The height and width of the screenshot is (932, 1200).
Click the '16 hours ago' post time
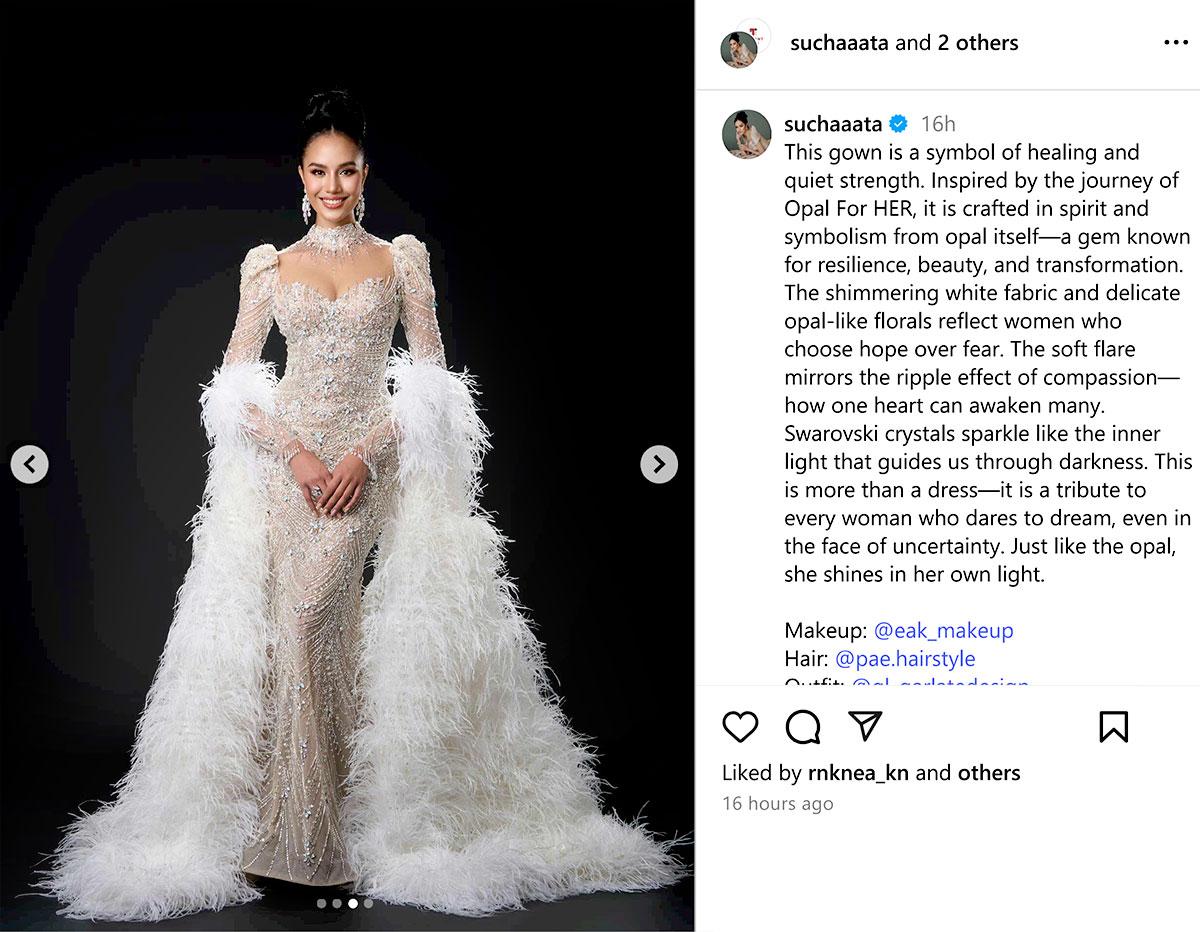pos(777,804)
